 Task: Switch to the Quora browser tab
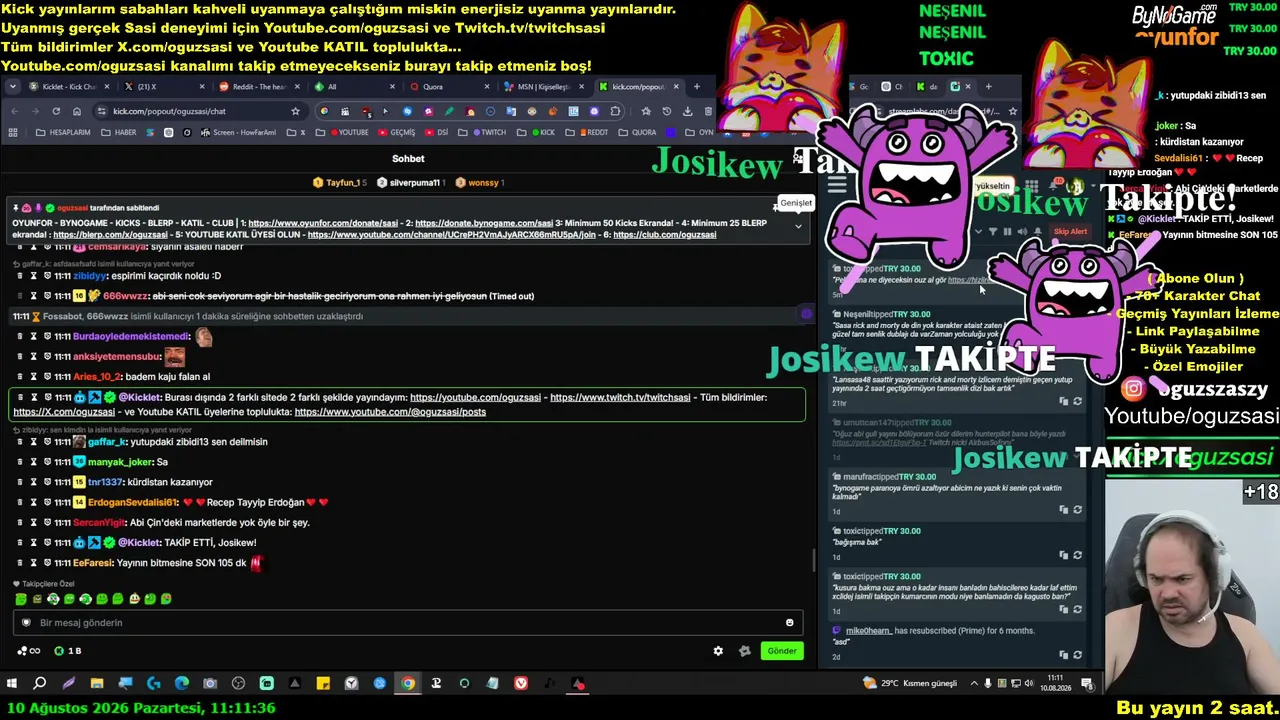(x=450, y=87)
